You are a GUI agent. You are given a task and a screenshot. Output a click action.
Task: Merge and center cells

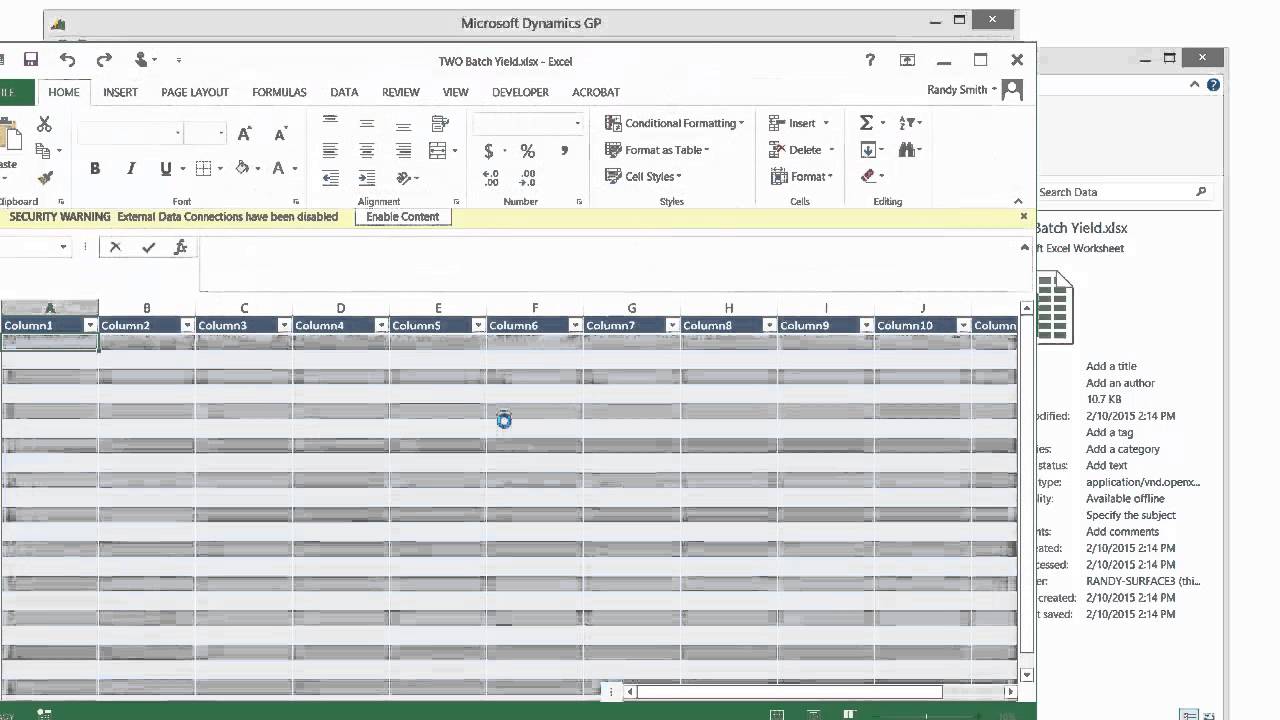click(438, 150)
